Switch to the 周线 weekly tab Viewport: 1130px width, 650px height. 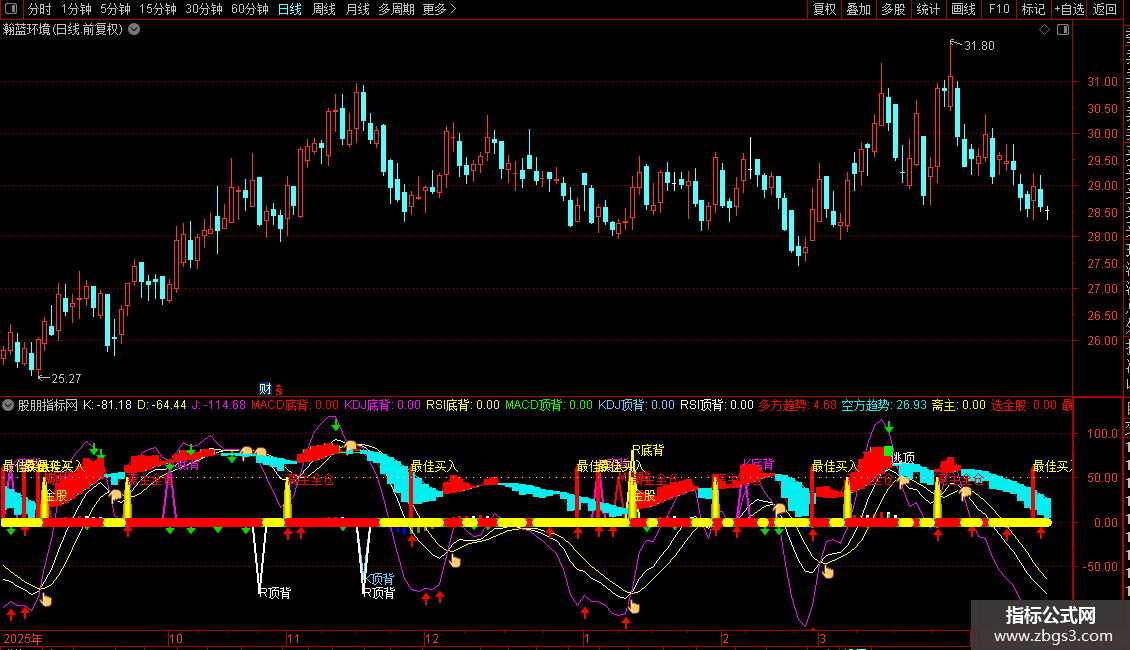324,10
